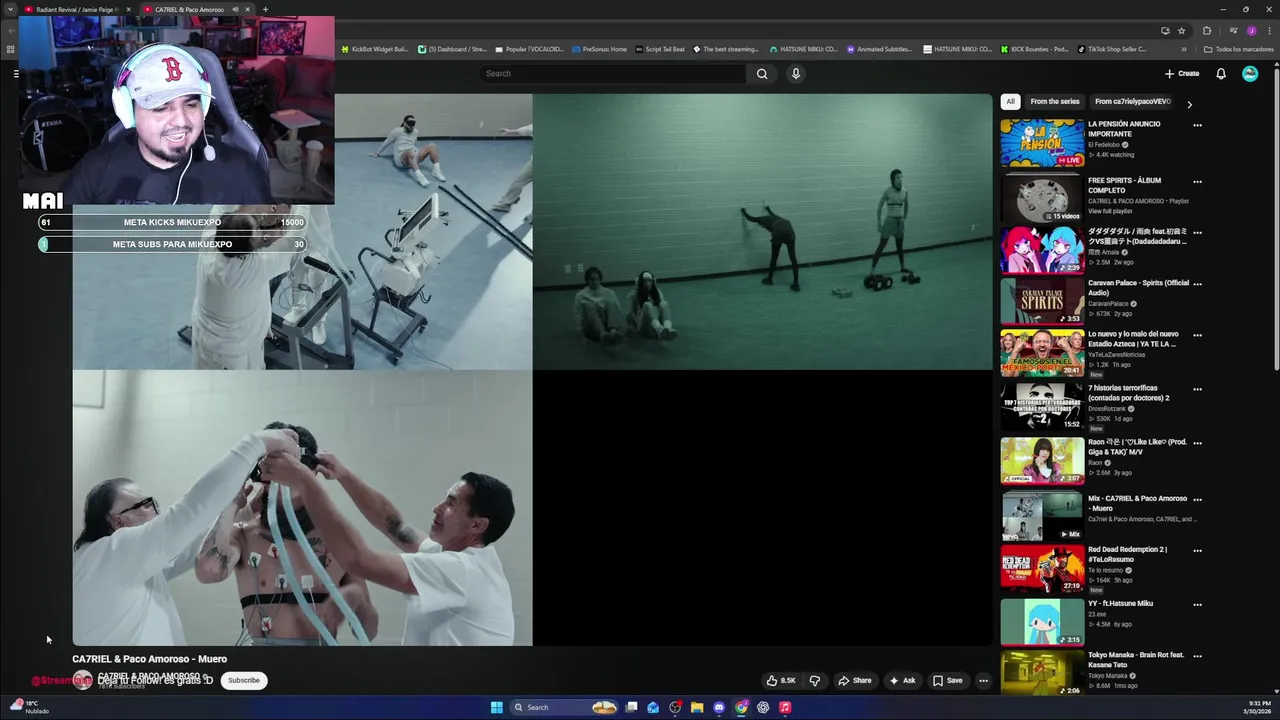Open options for FREE SPIRITS album playlist
Screen dimensions: 1280x720
[1197, 182]
